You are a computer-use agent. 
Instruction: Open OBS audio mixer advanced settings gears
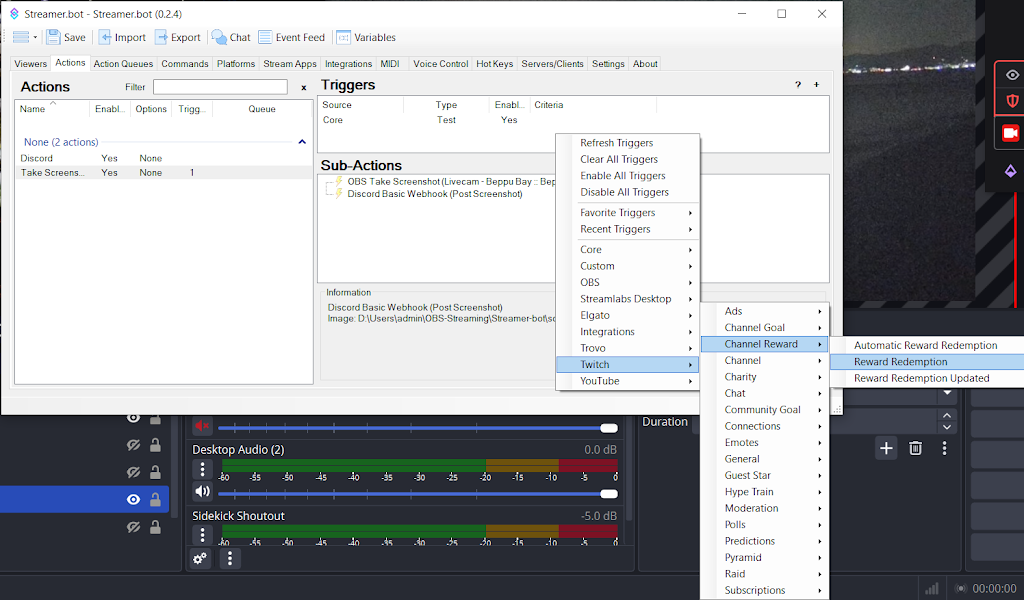pos(200,559)
